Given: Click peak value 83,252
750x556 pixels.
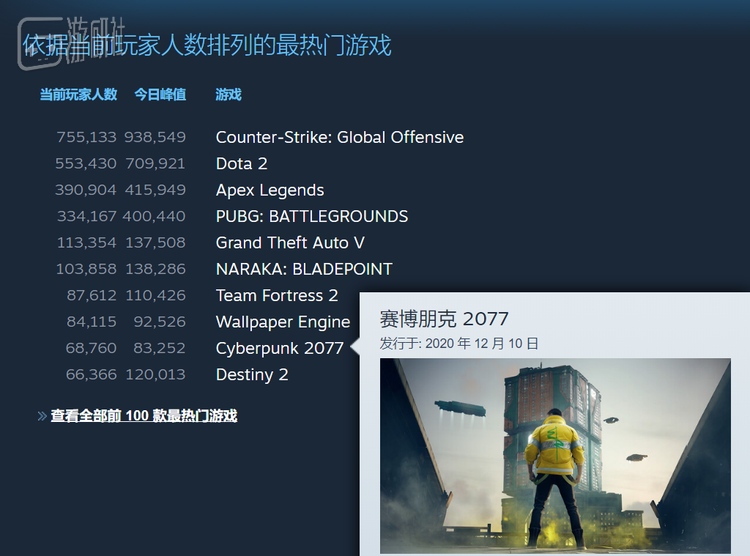Looking at the screenshot, I should 159,348.
